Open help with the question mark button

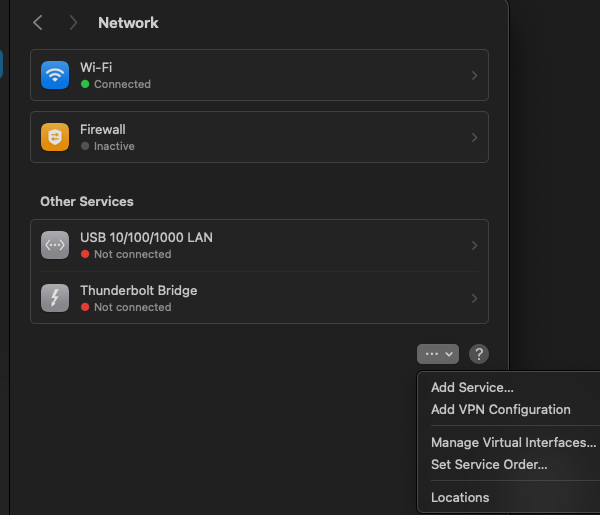pyautogui.click(x=479, y=354)
